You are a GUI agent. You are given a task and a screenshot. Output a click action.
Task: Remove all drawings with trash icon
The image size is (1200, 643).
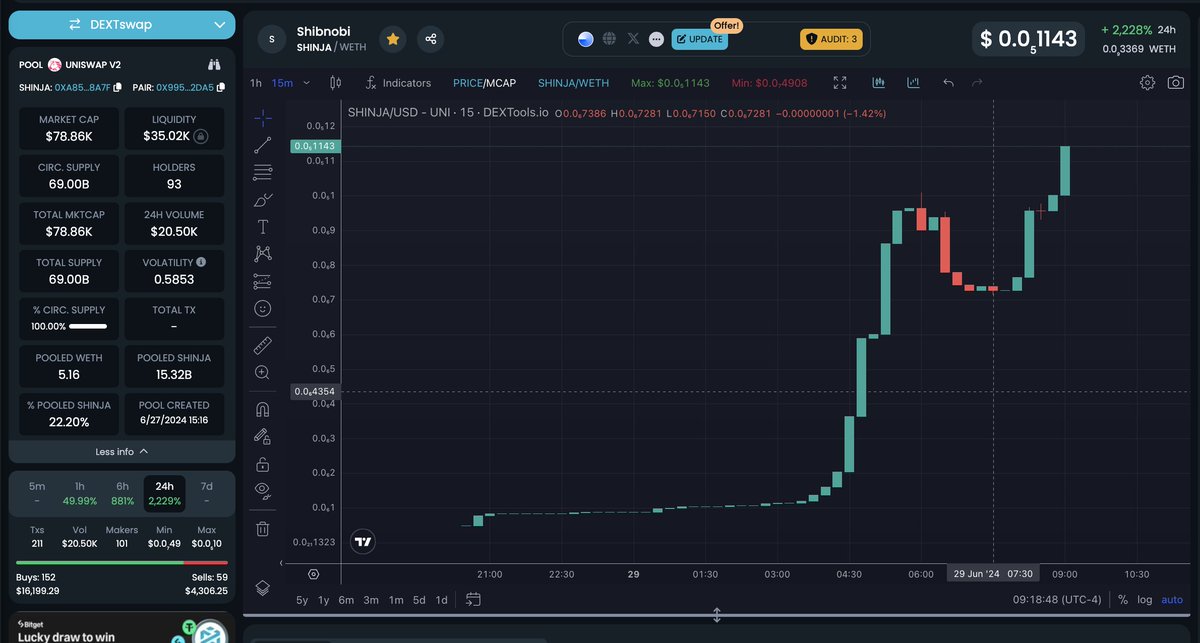tap(262, 529)
